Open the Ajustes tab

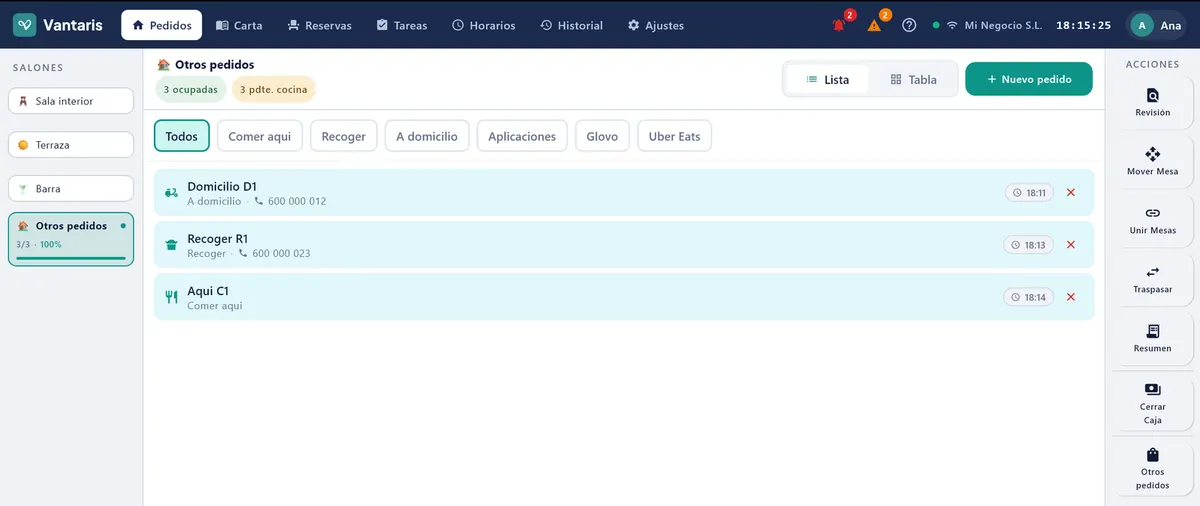point(656,25)
